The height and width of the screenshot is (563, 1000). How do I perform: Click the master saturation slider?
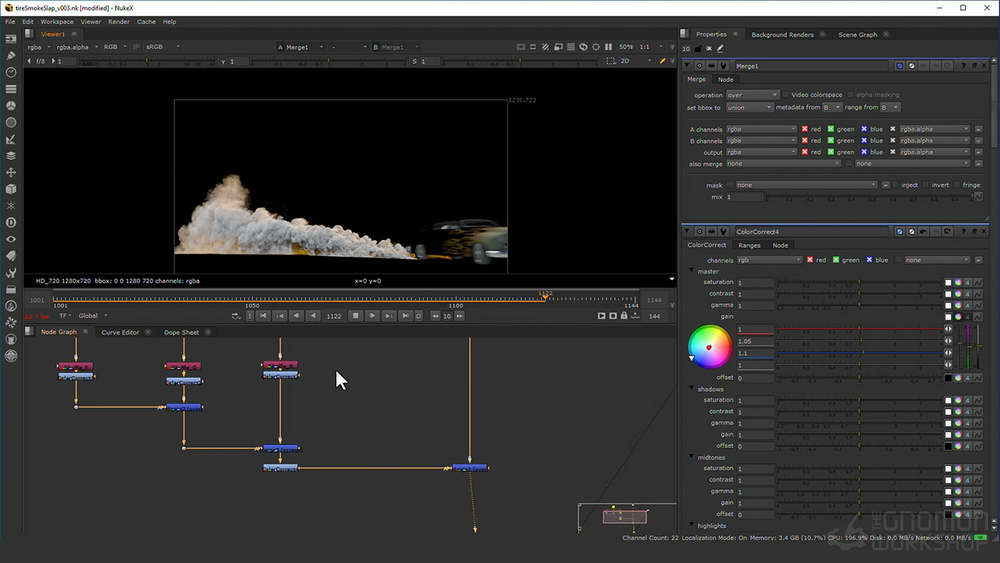point(859,282)
